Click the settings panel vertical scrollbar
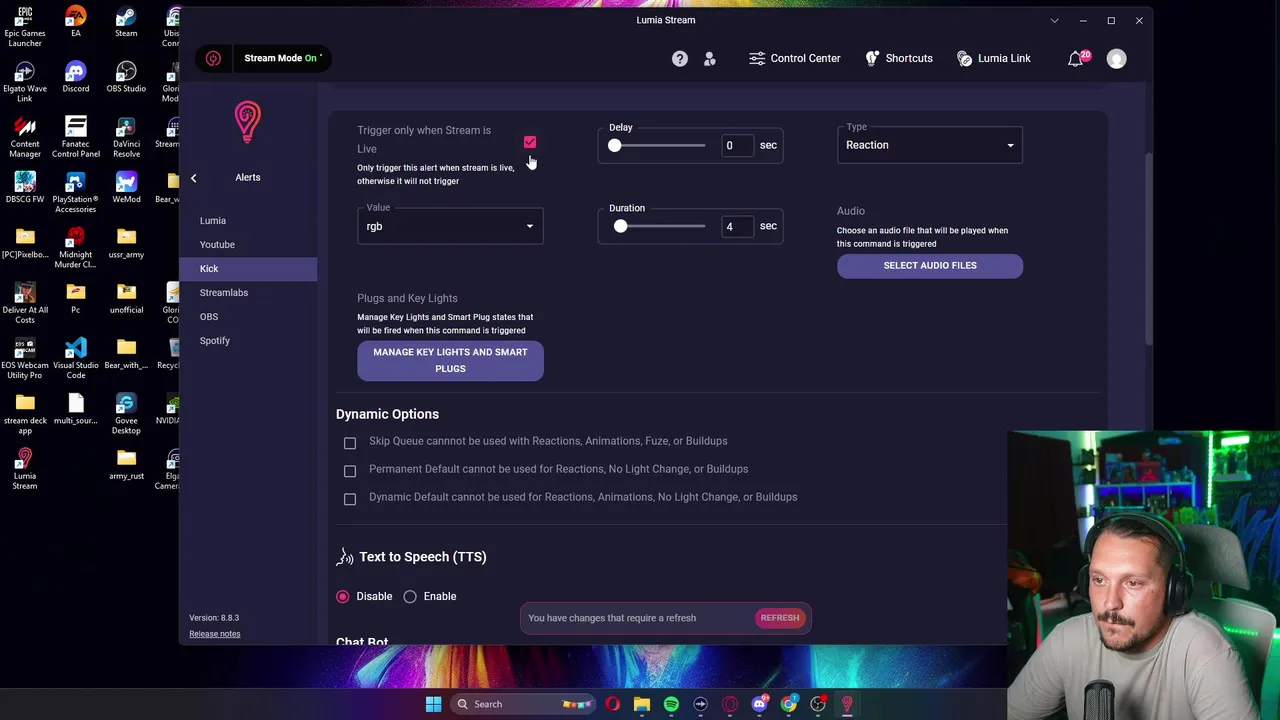 click(1148, 250)
